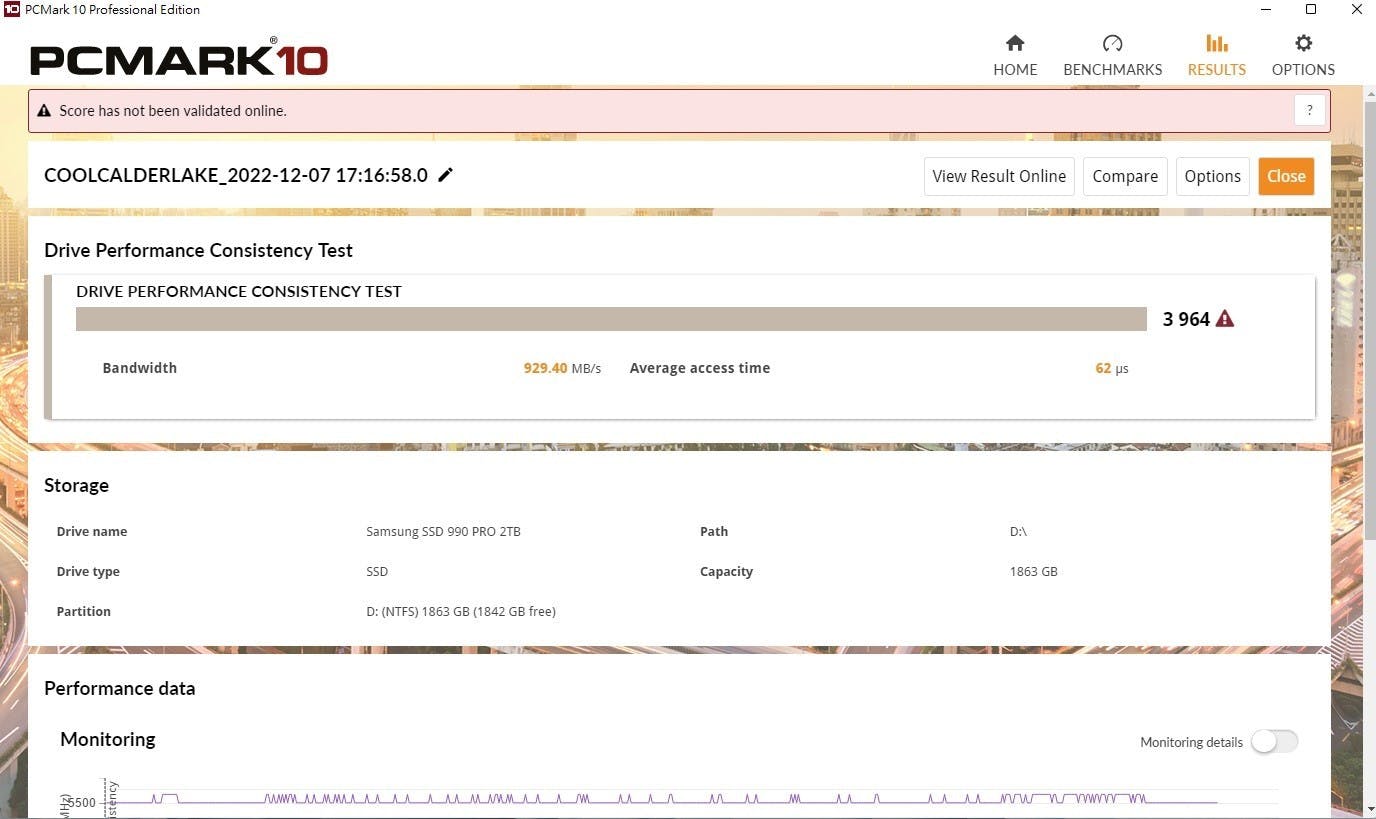
Task: Click the score progress bar
Action: click(x=611, y=319)
